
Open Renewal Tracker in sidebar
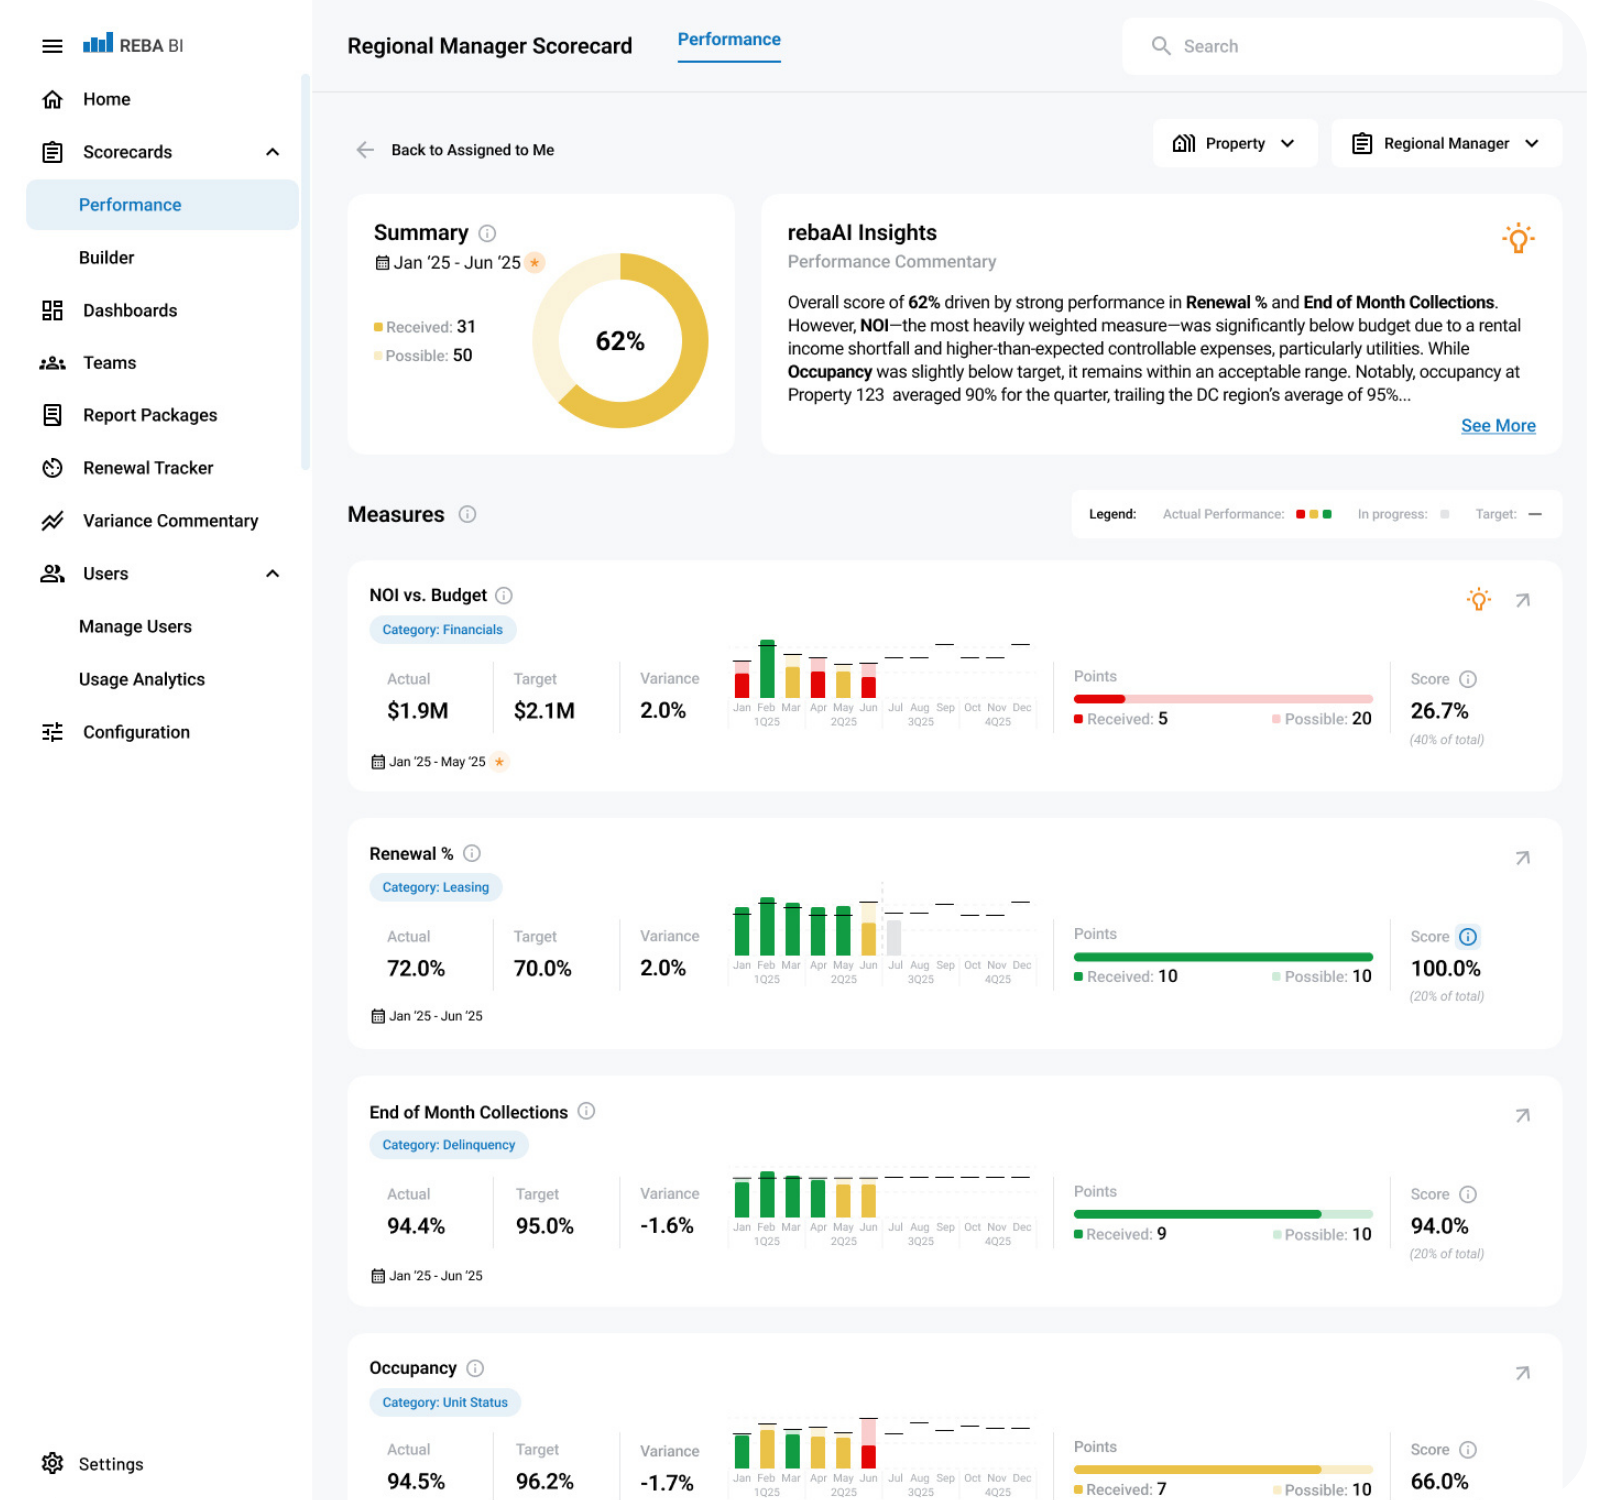(x=148, y=468)
